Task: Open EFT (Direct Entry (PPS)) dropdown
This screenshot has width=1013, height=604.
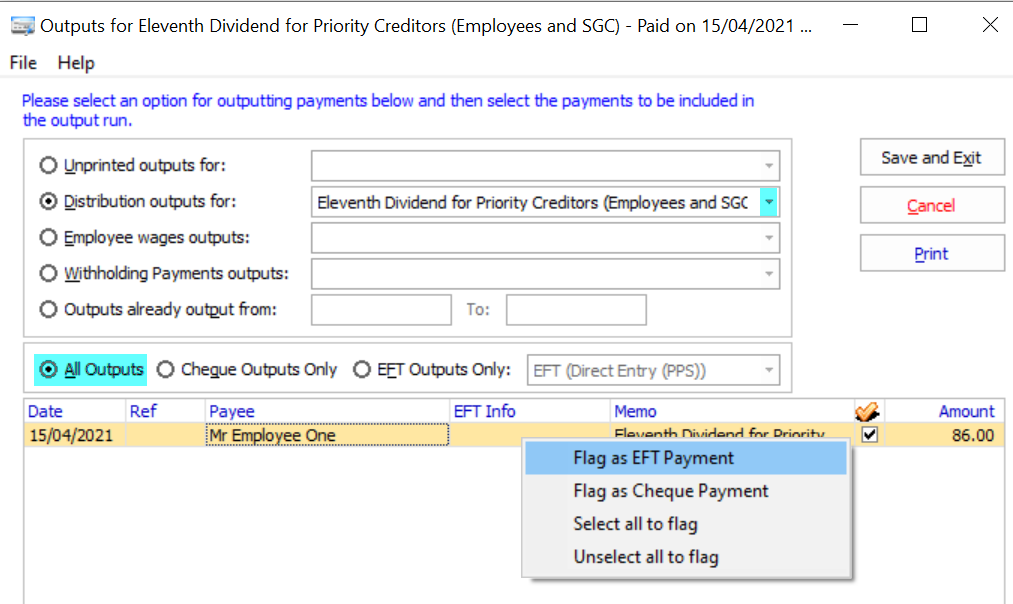Action: 768,371
